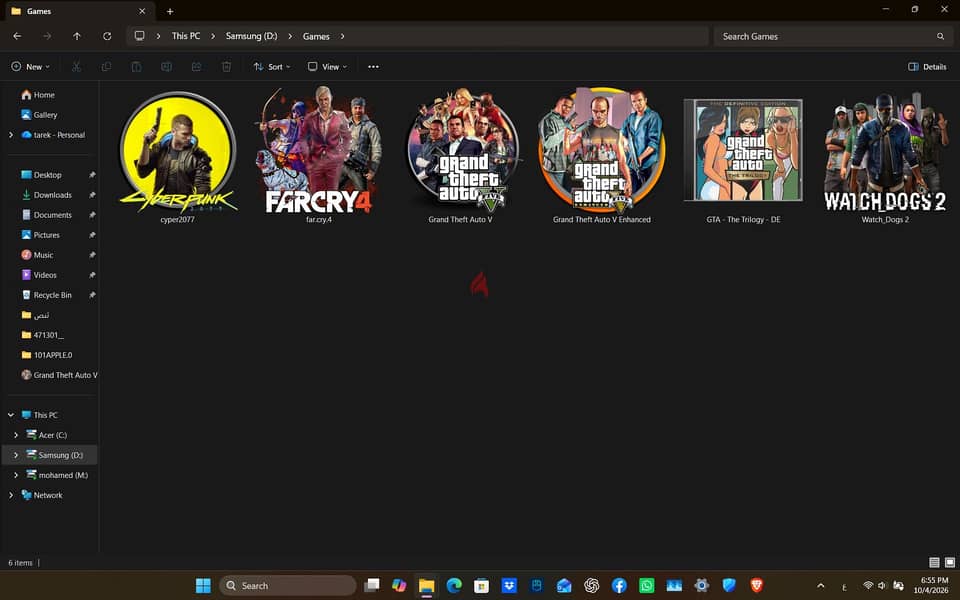Expand the Acer (C:) drive node
The image size is (960, 600).
tap(16, 435)
